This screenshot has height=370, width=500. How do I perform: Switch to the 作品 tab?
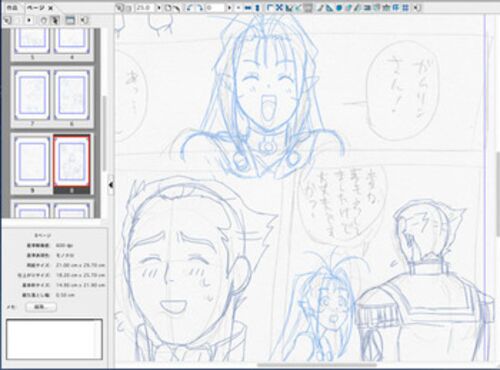coord(12,8)
